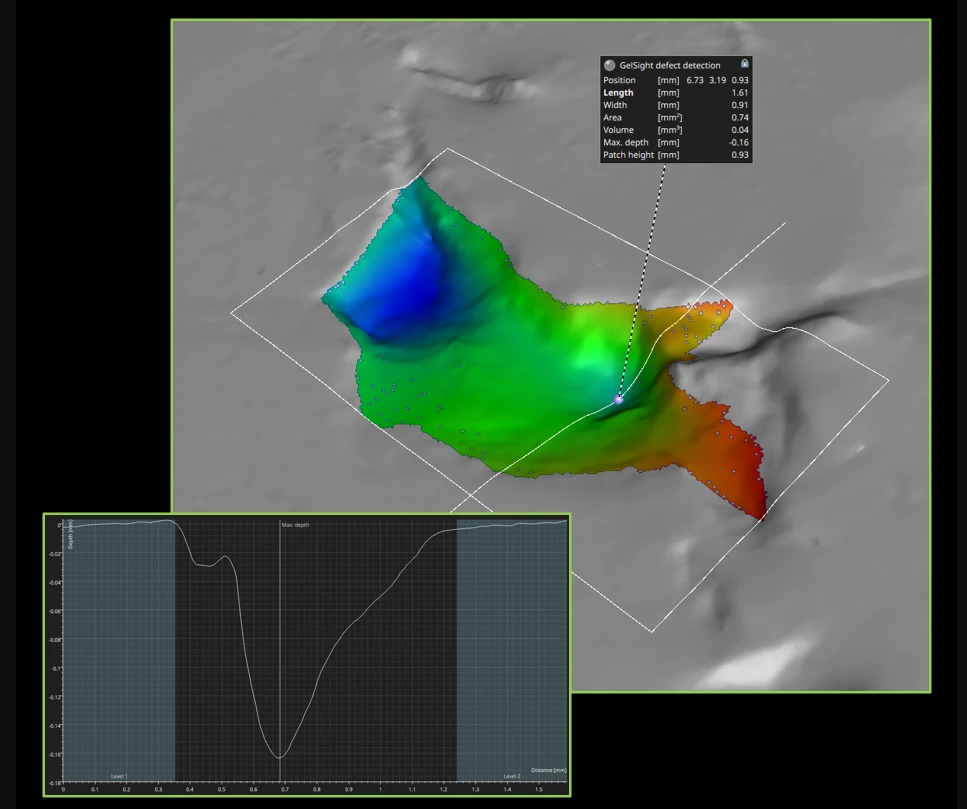Click the Length value 1.61
This screenshot has height=809, width=967.
pos(740,92)
